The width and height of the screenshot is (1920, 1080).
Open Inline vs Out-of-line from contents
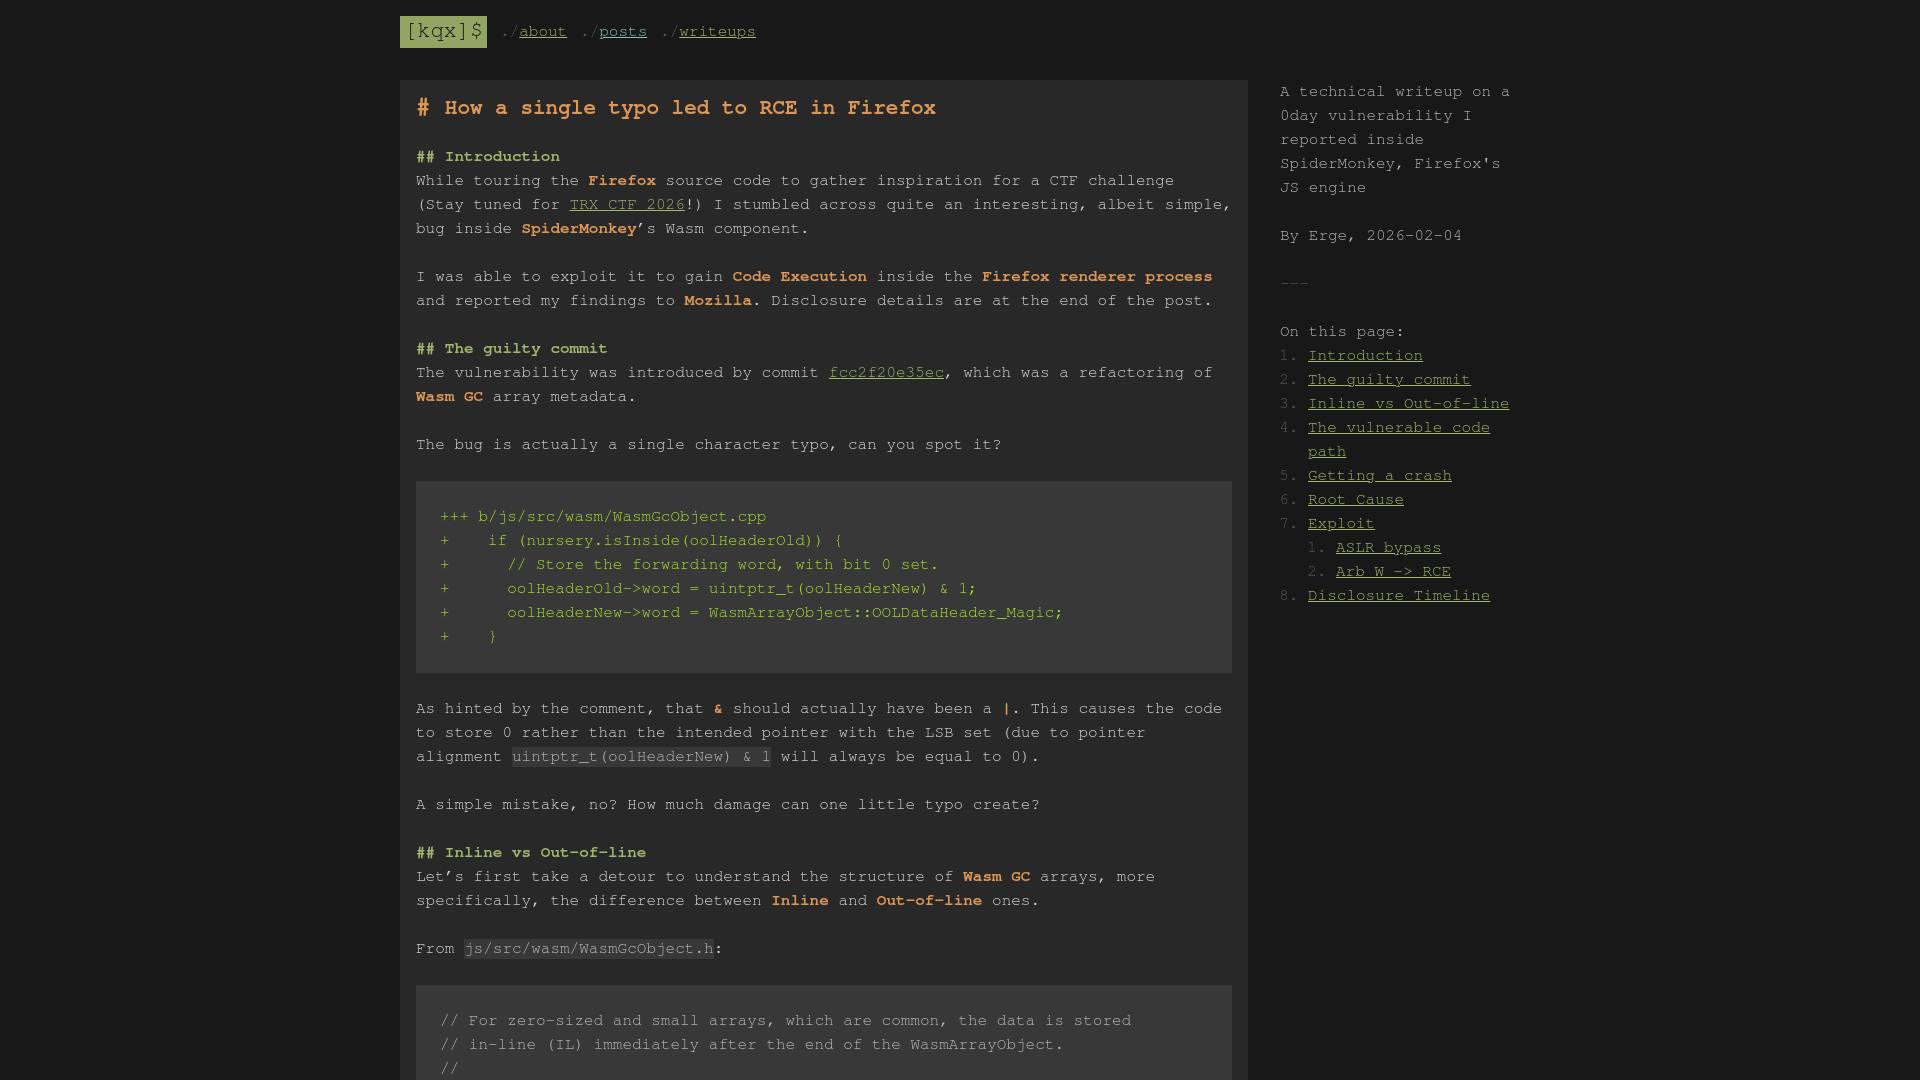pyautogui.click(x=1408, y=403)
